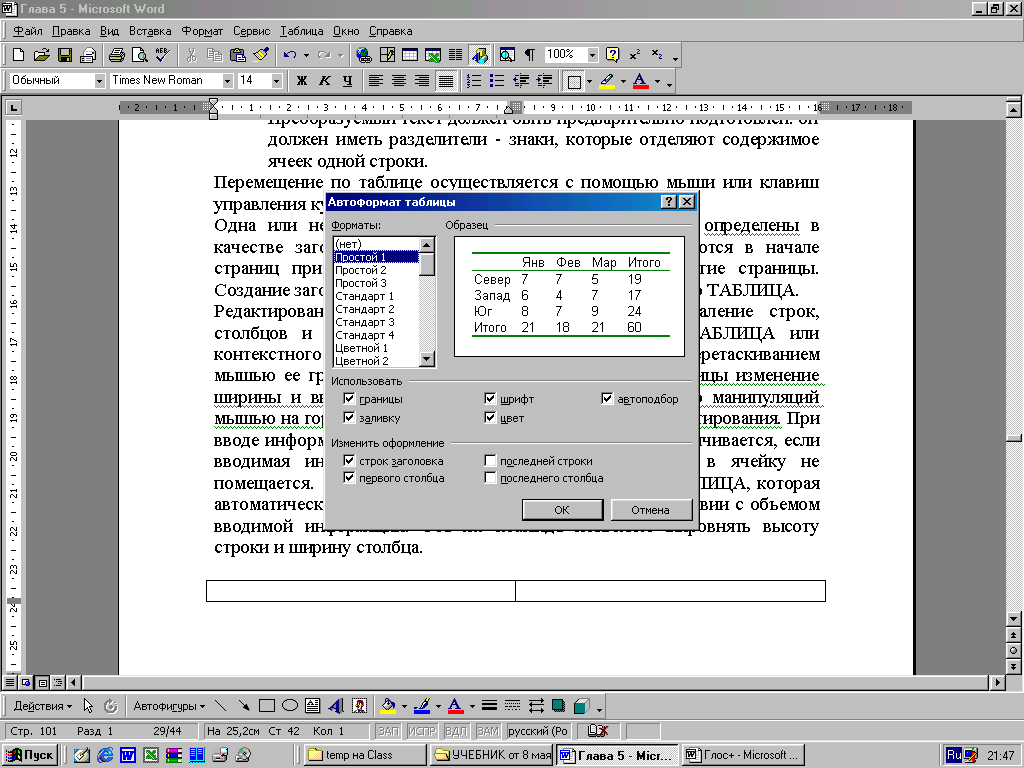Click the OK button in dialog
The width and height of the screenshot is (1024, 768).
pos(562,510)
